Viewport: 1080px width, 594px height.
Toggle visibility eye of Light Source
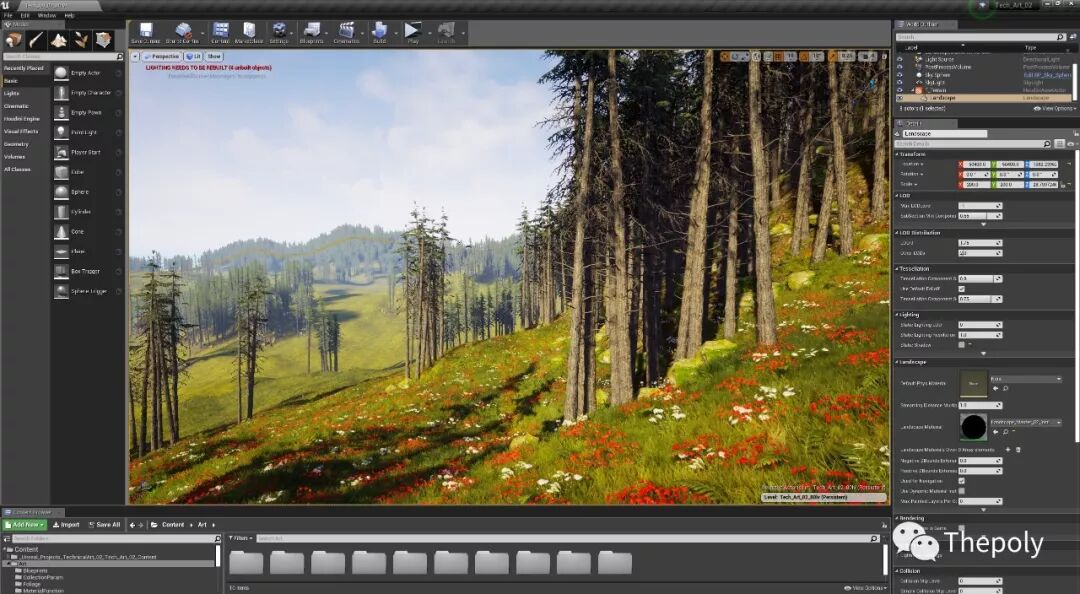900,59
